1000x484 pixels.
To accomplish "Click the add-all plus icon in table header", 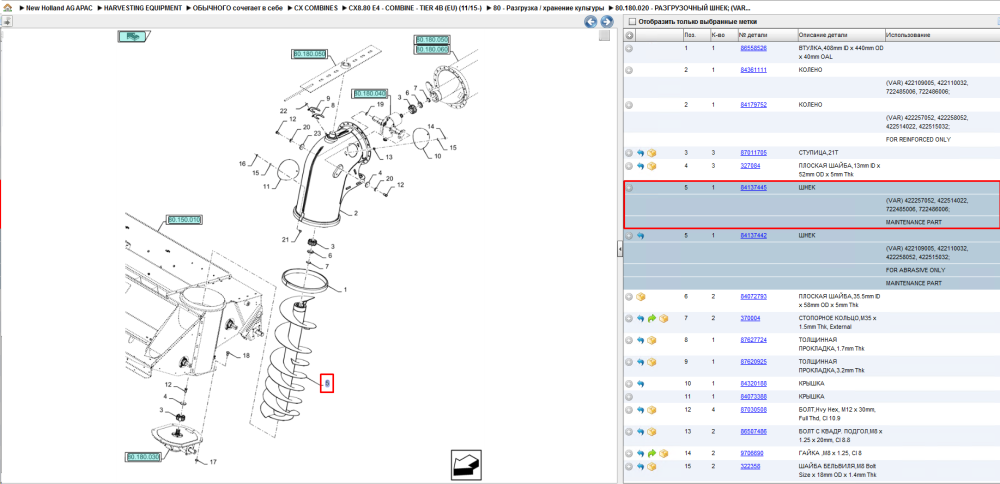I will pos(629,35).
